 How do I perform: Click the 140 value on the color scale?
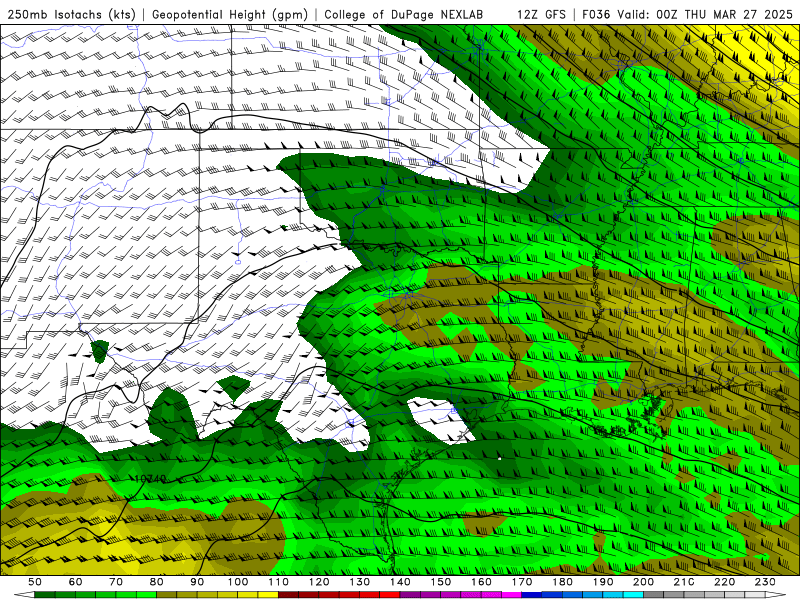[x=400, y=582]
